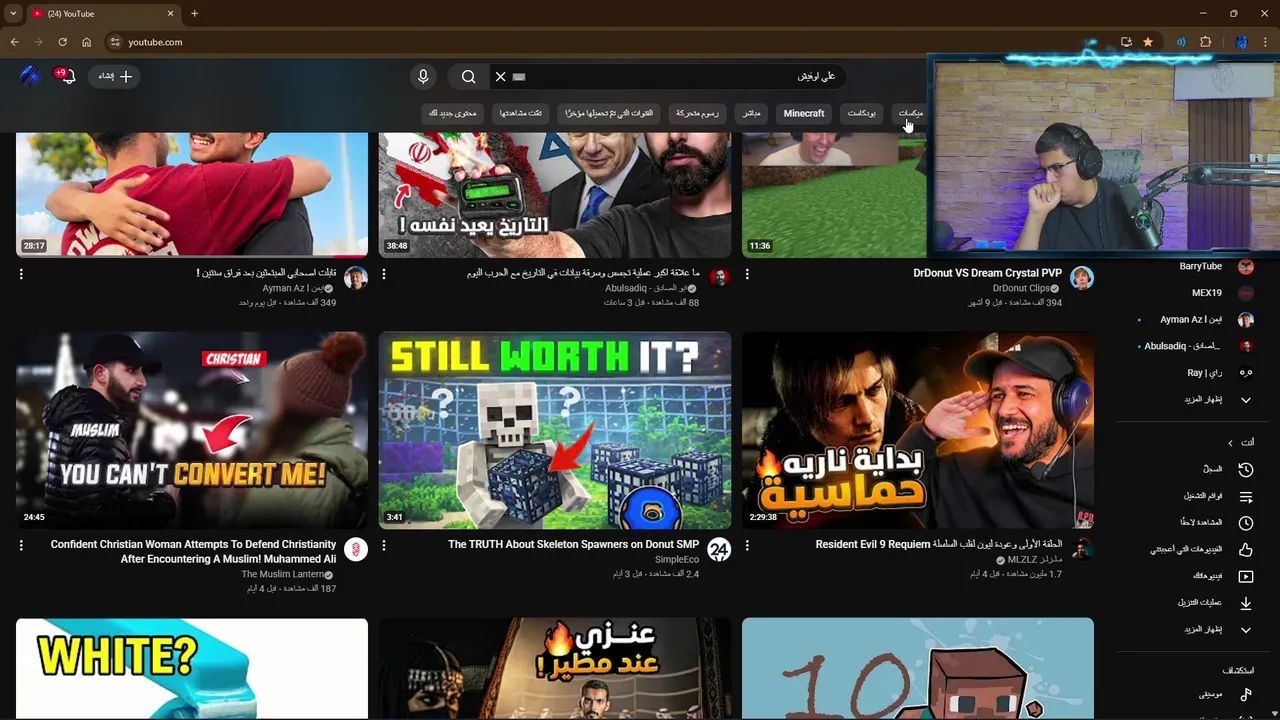
Task: Open Abulsadiq channel avatar under video
Action: point(718,278)
